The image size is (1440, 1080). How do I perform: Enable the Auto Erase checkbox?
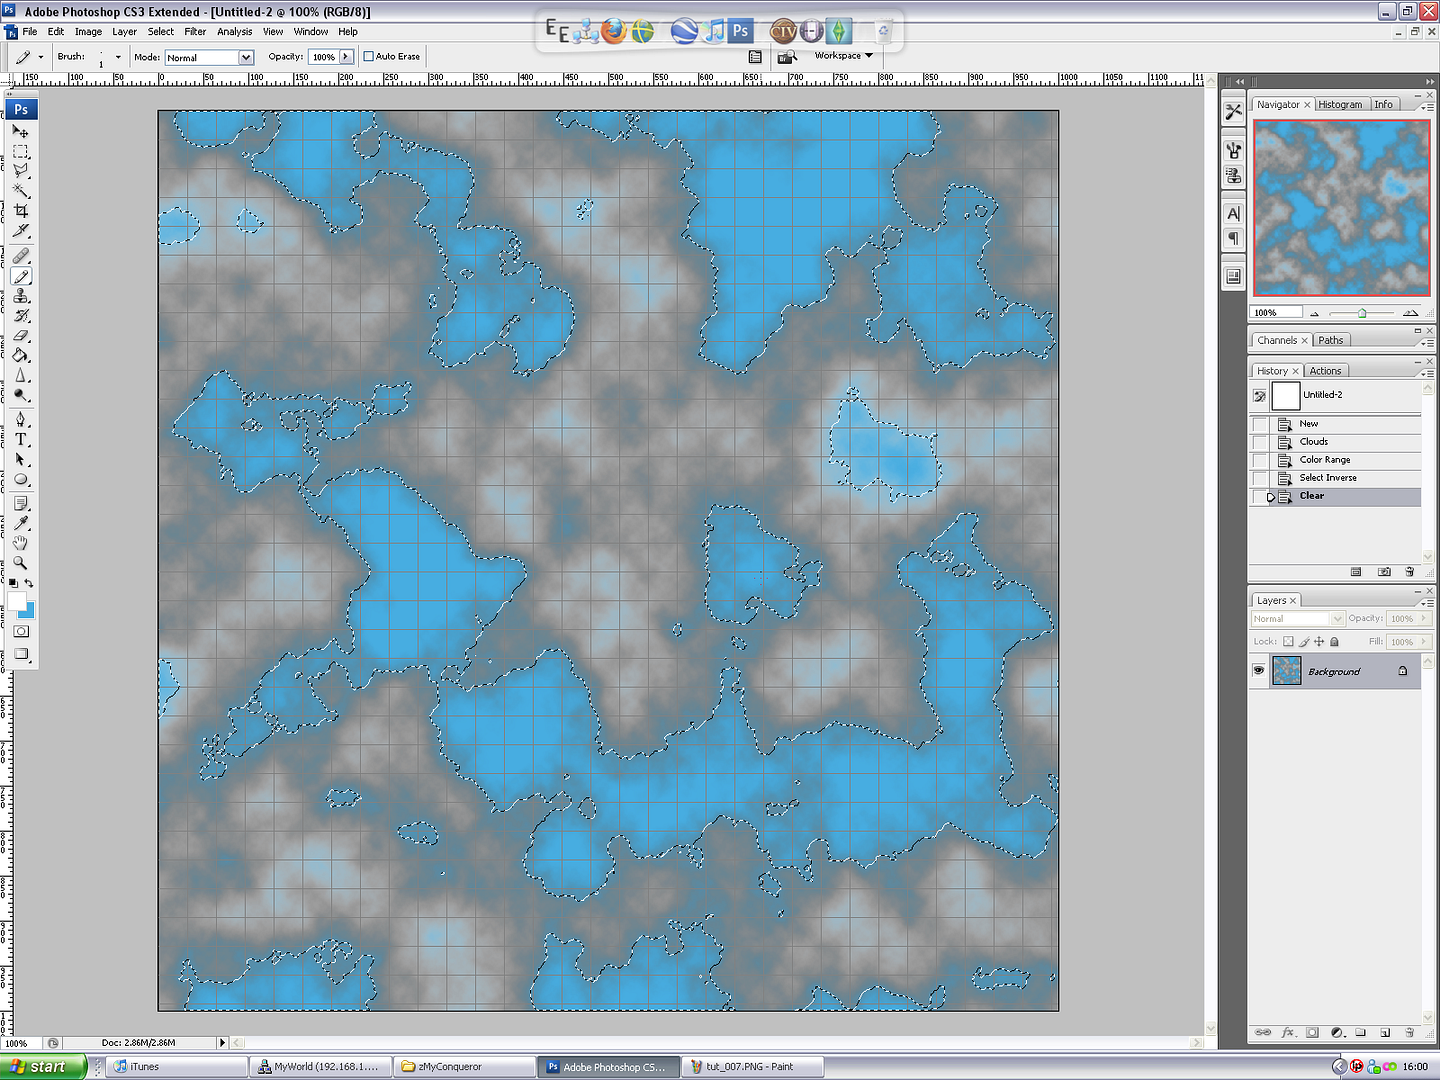[x=368, y=57]
